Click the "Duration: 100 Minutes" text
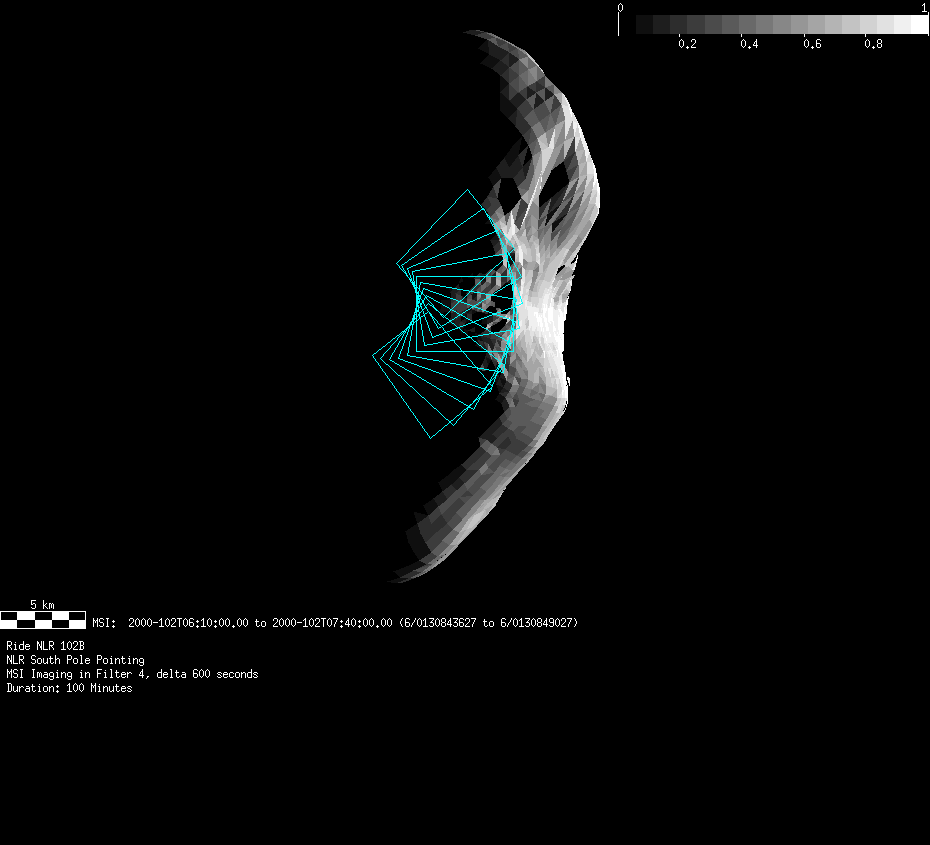Viewport: 930px width, 845px height. pos(69,688)
